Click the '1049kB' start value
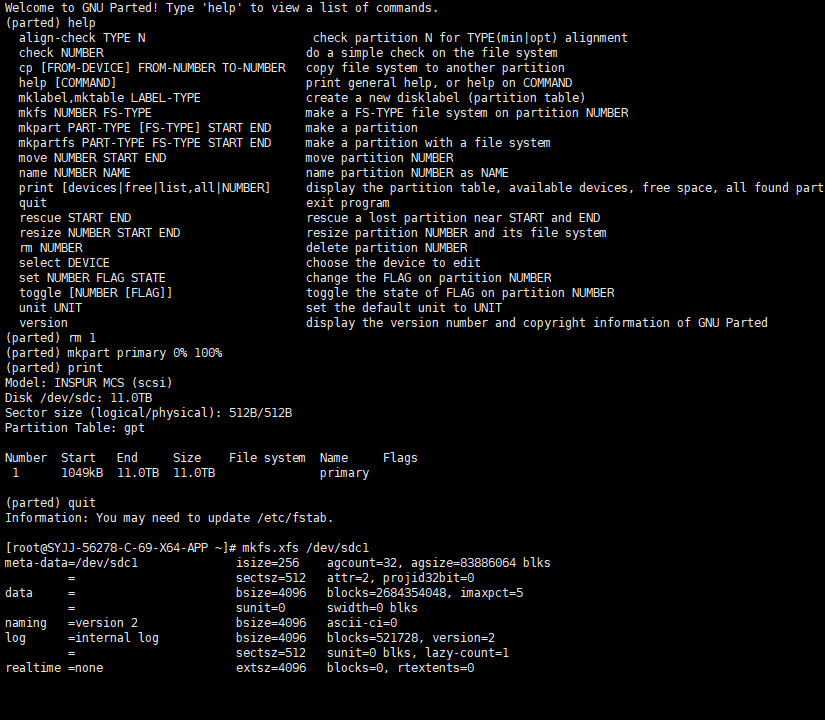Image resolution: width=825 pixels, height=720 pixels. click(82, 473)
